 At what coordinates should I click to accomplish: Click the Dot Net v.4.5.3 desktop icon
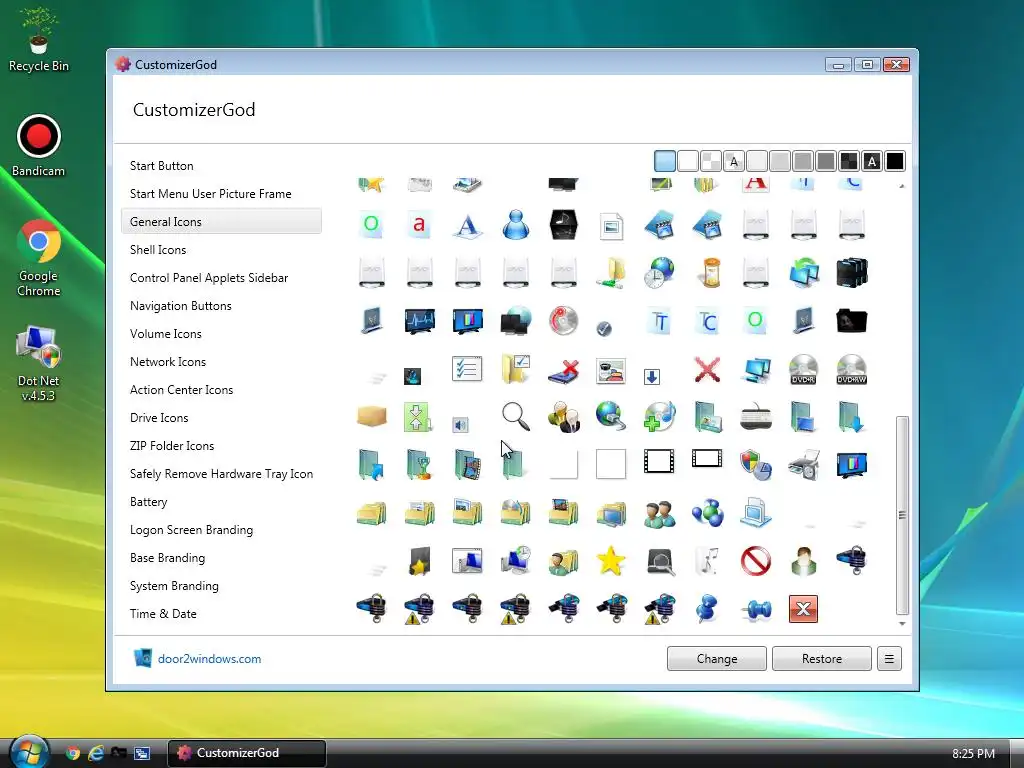click(39, 363)
